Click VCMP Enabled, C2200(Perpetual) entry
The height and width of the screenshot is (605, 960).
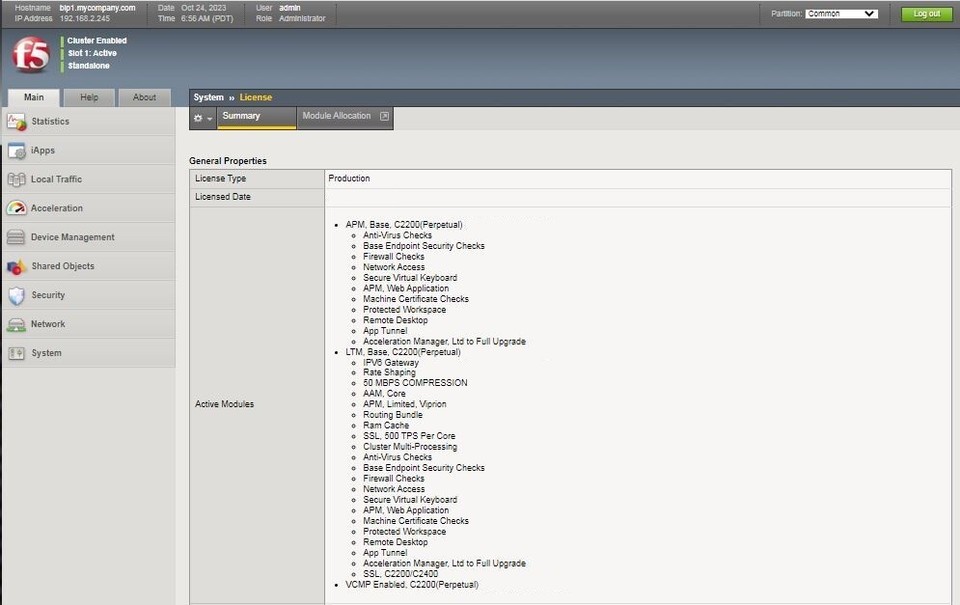pos(412,585)
